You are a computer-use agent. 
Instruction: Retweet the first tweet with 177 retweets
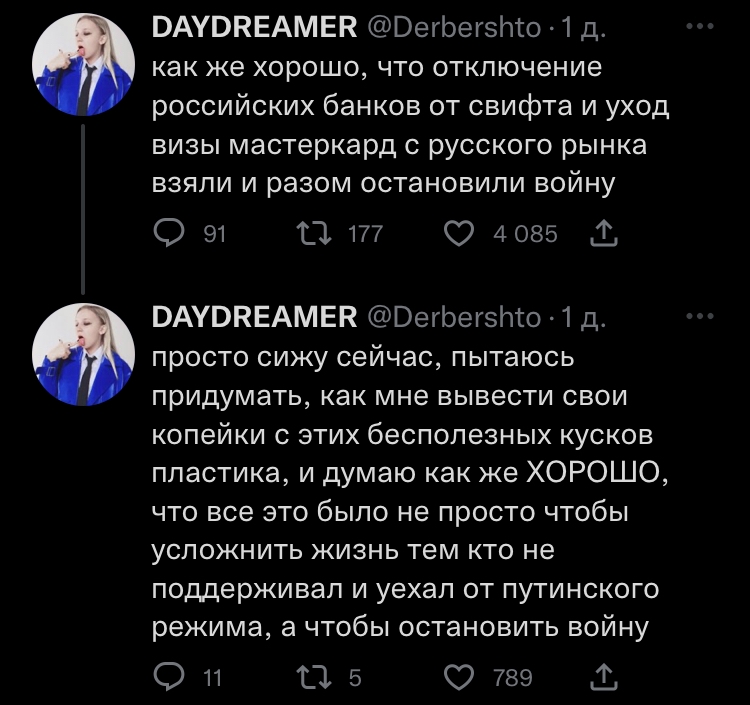coord(316,234)
